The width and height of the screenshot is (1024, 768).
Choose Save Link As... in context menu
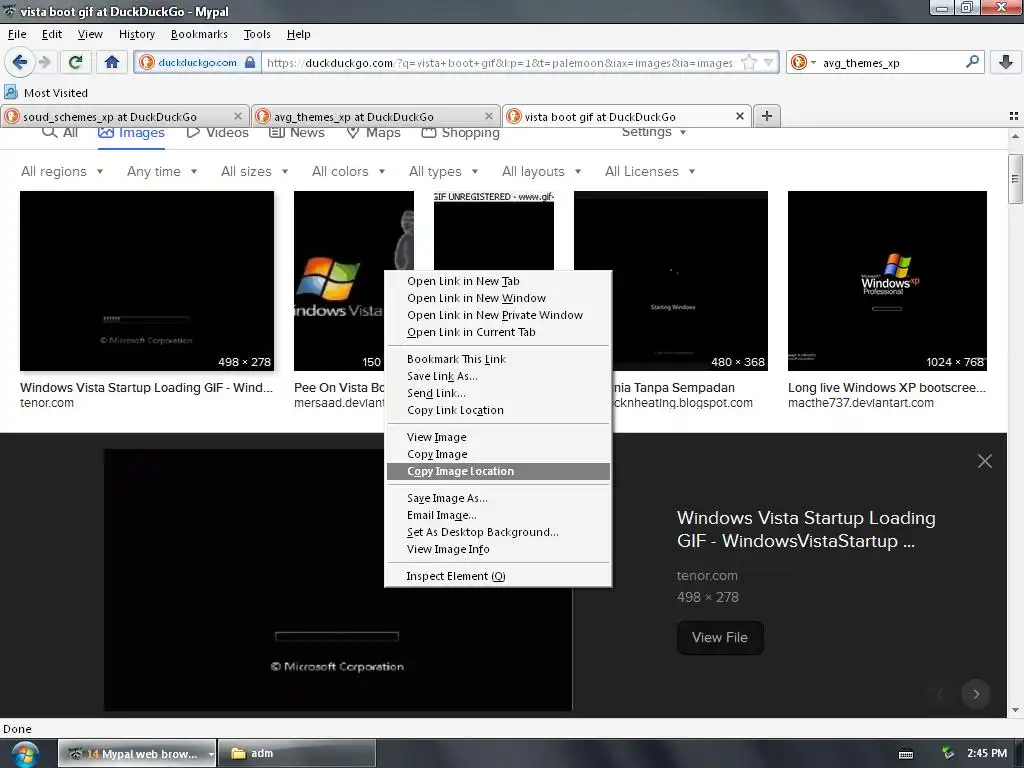498,376
